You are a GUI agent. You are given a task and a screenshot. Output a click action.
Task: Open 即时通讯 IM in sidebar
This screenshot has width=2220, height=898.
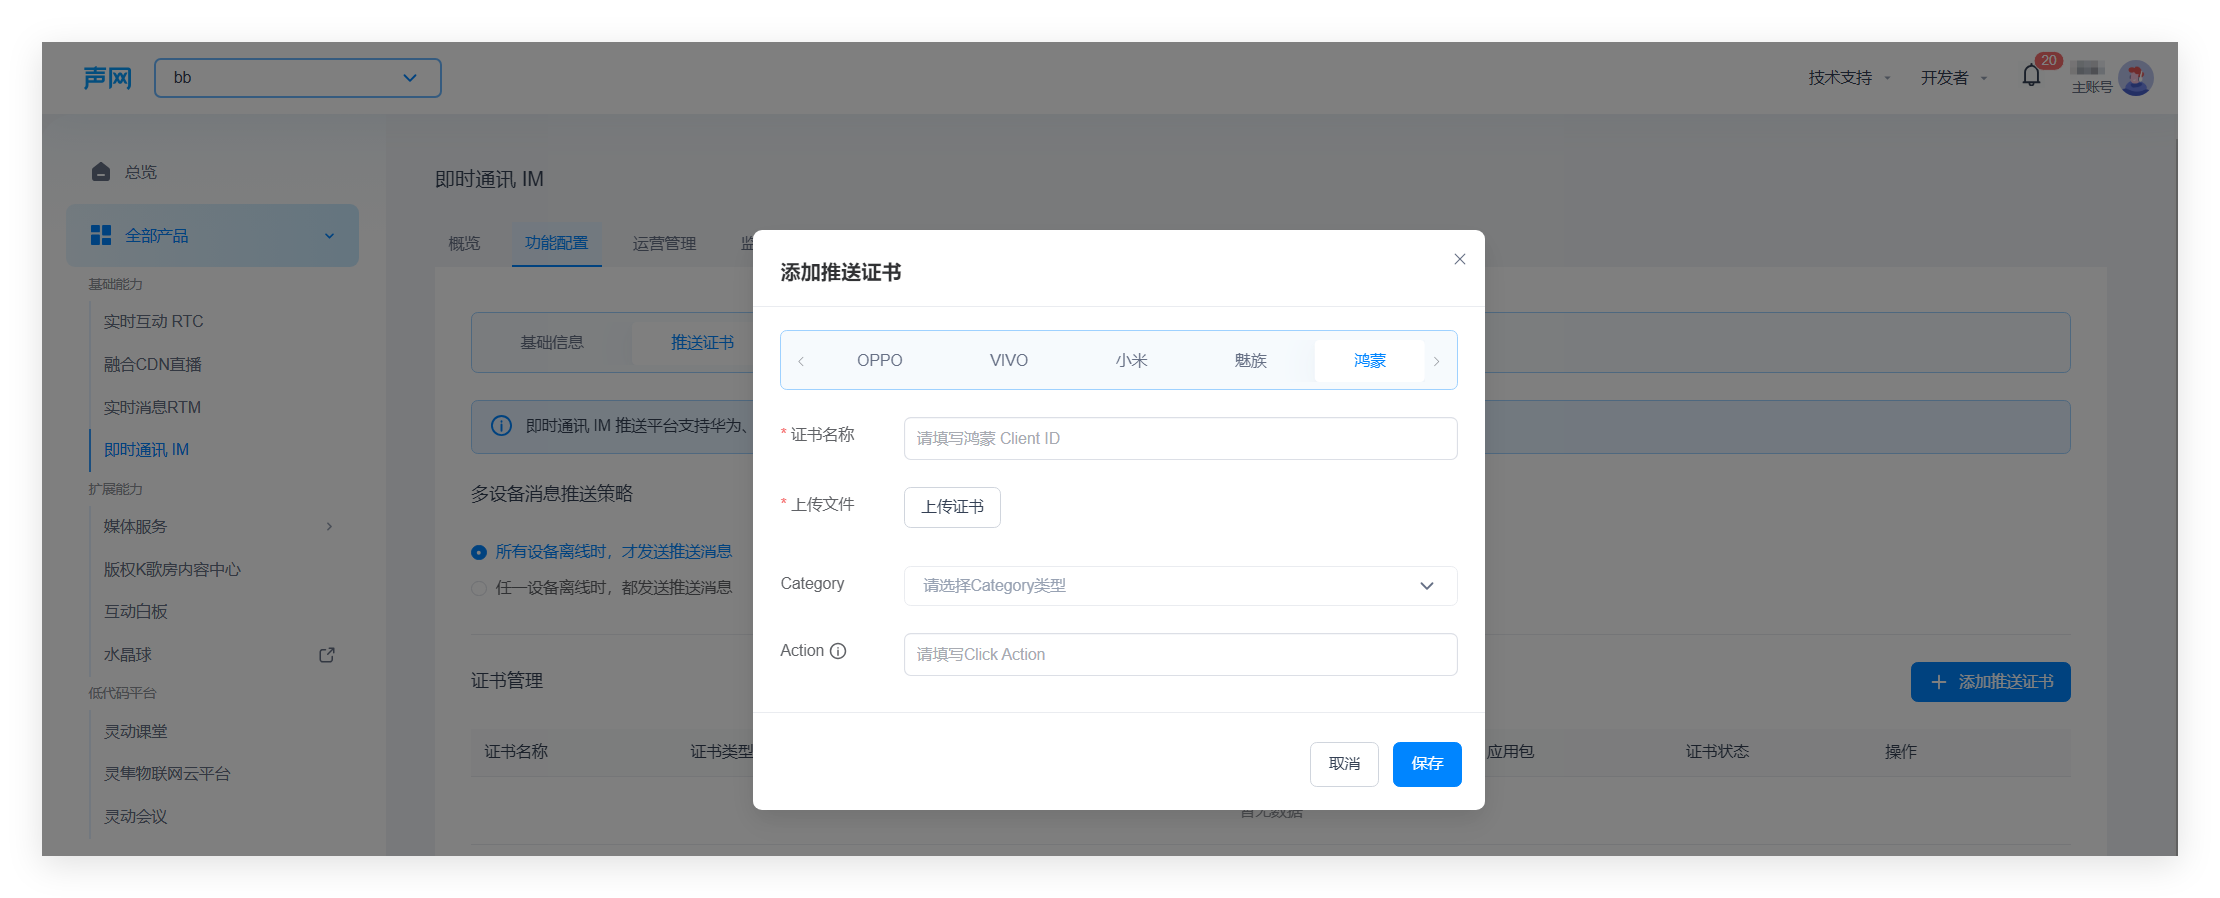146,450
